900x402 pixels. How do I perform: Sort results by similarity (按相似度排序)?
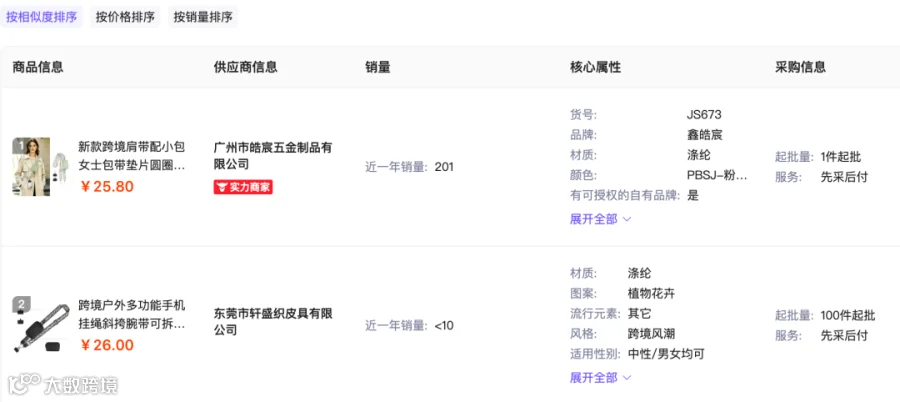click(41, 17)
